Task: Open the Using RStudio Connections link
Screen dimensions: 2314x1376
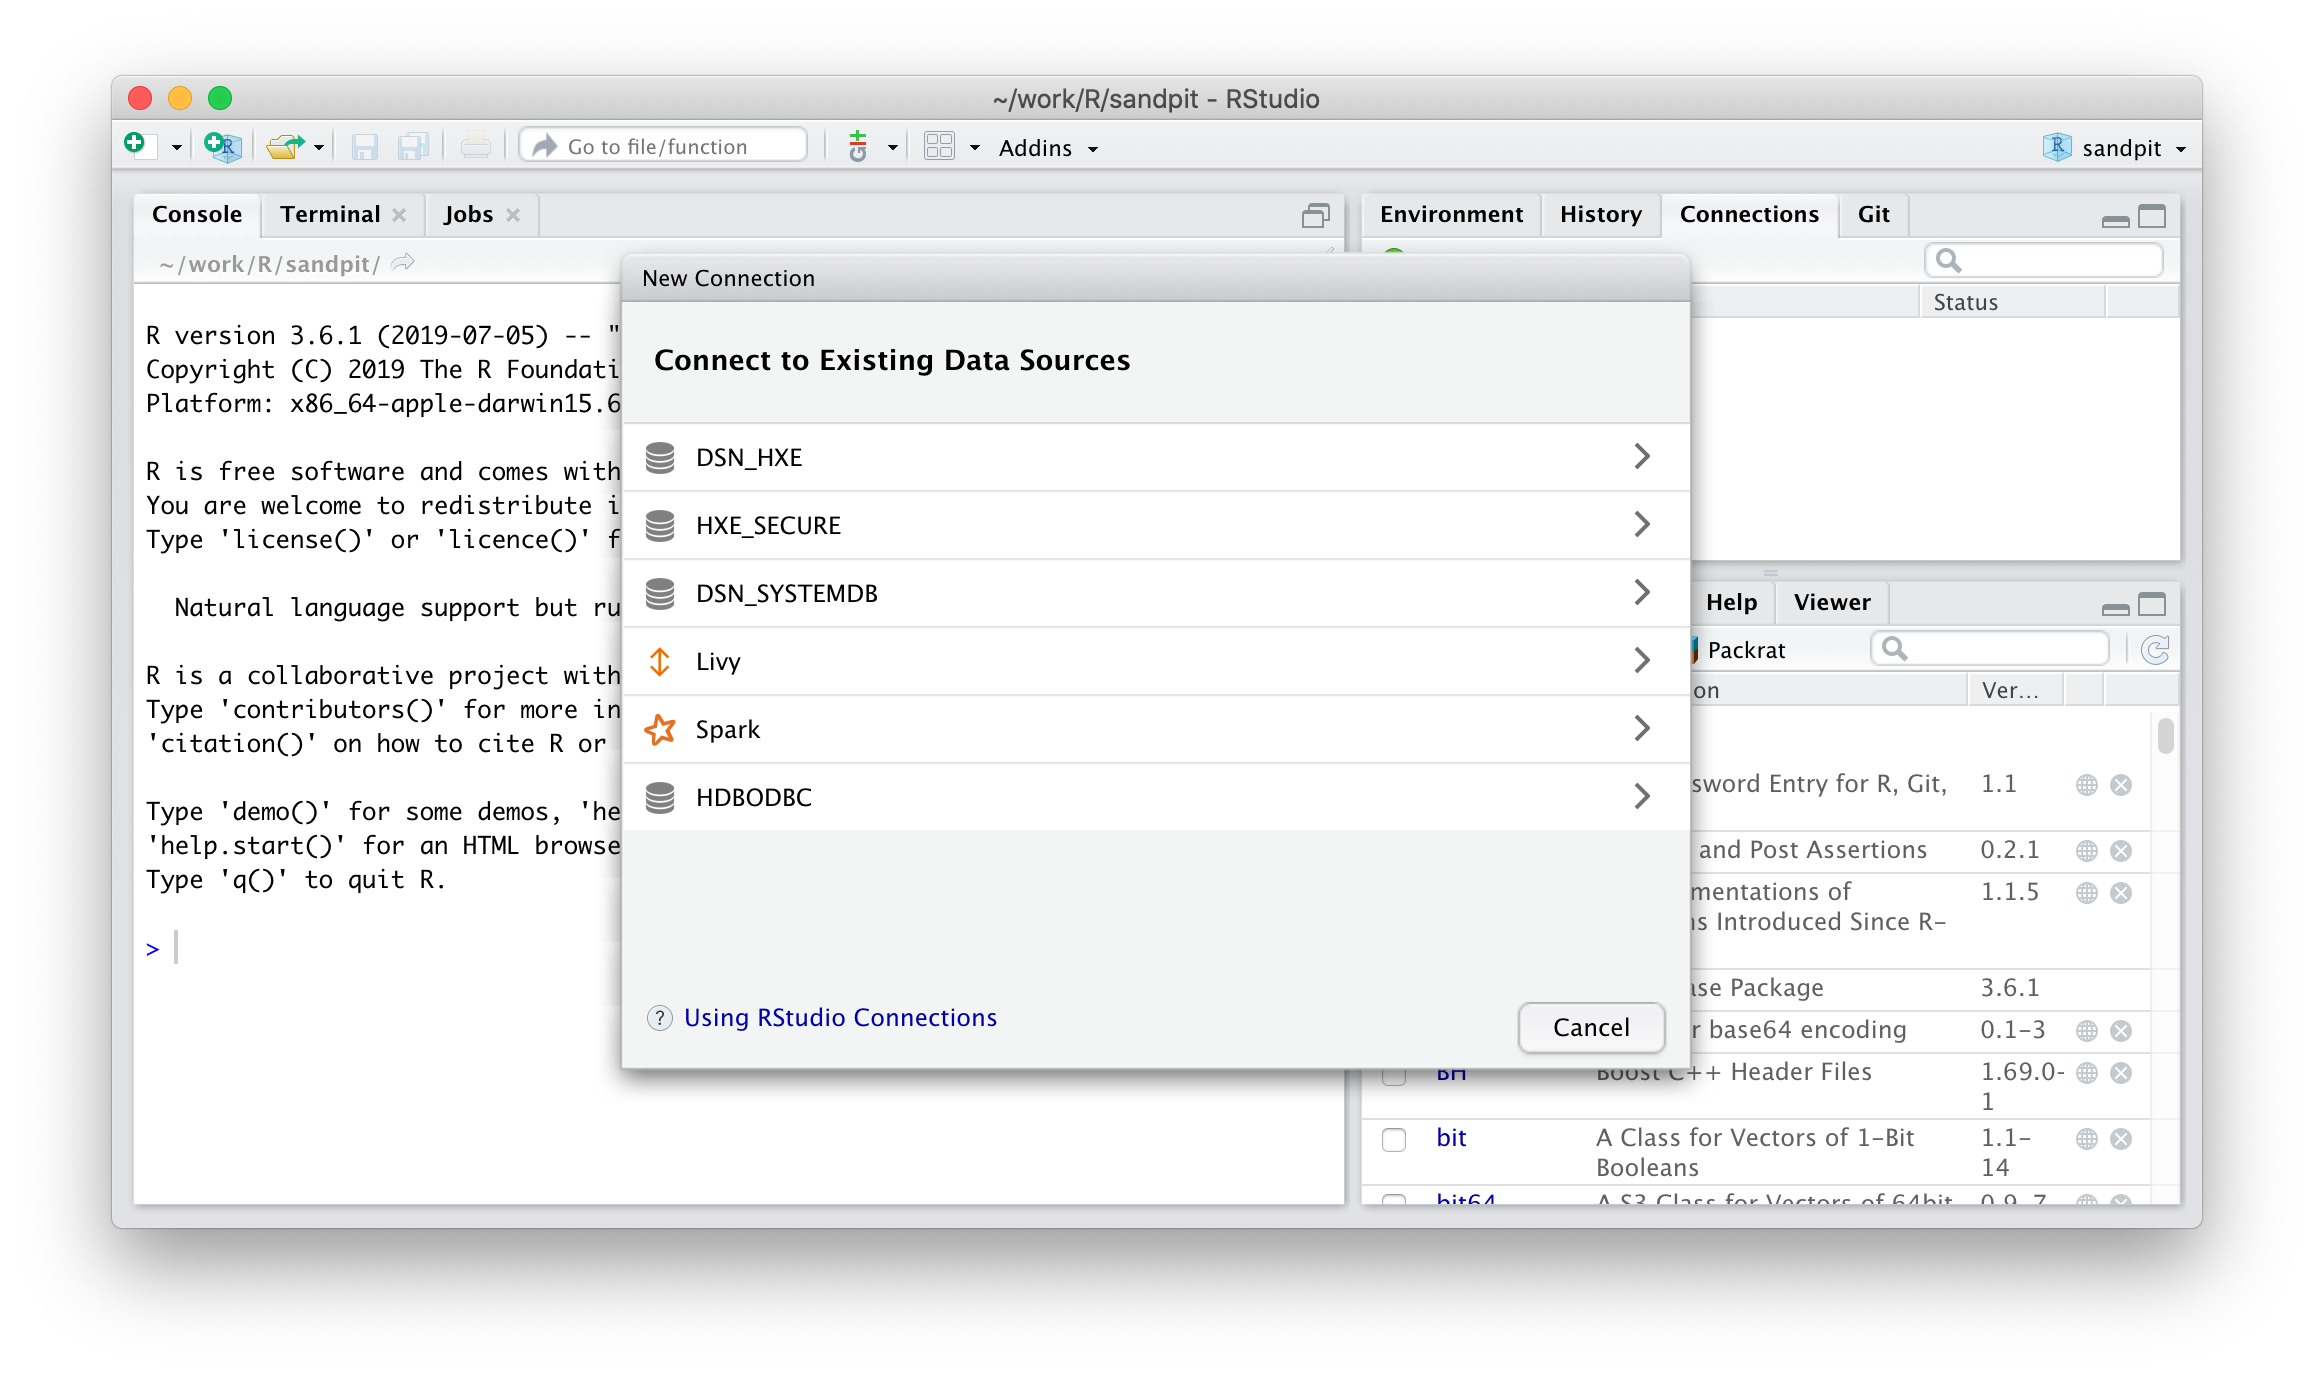Action: coord(840,1017)
